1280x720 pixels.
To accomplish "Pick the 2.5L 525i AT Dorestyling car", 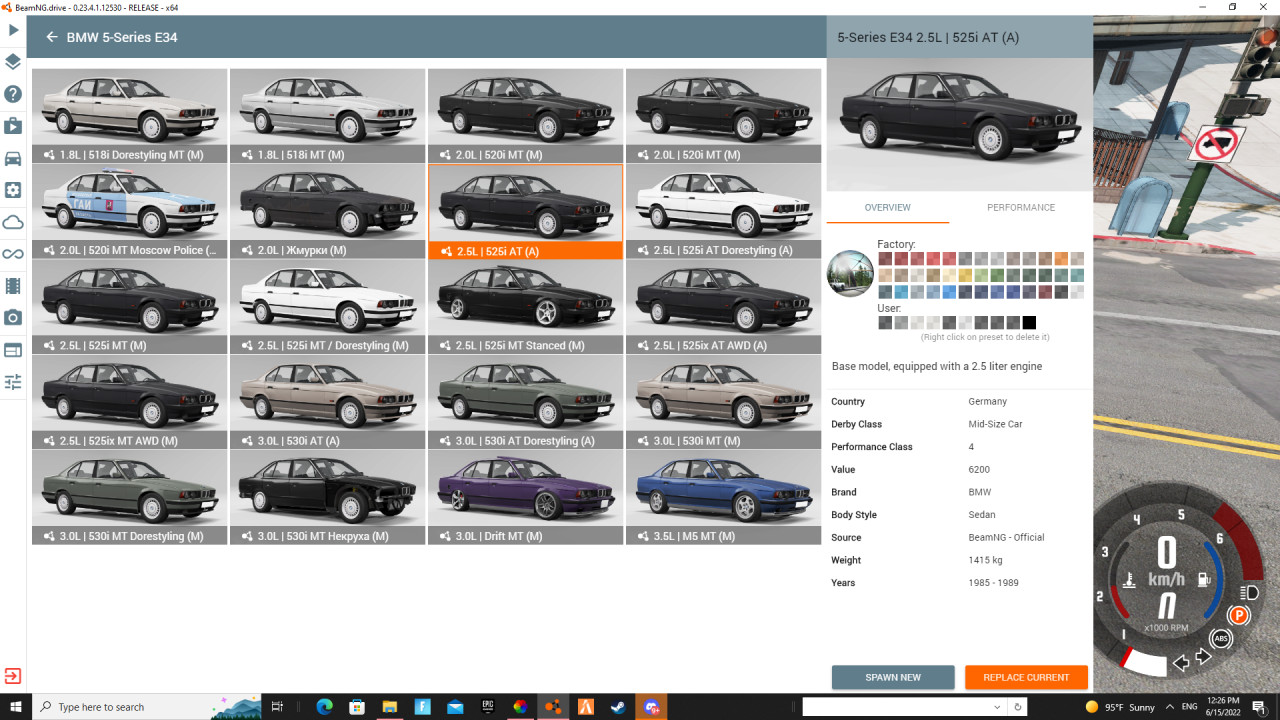I will 724,211.
